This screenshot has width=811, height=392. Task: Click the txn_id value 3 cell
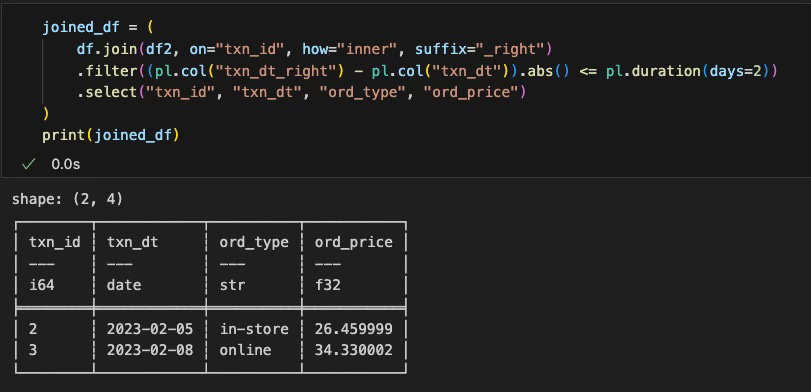[33, 350]
